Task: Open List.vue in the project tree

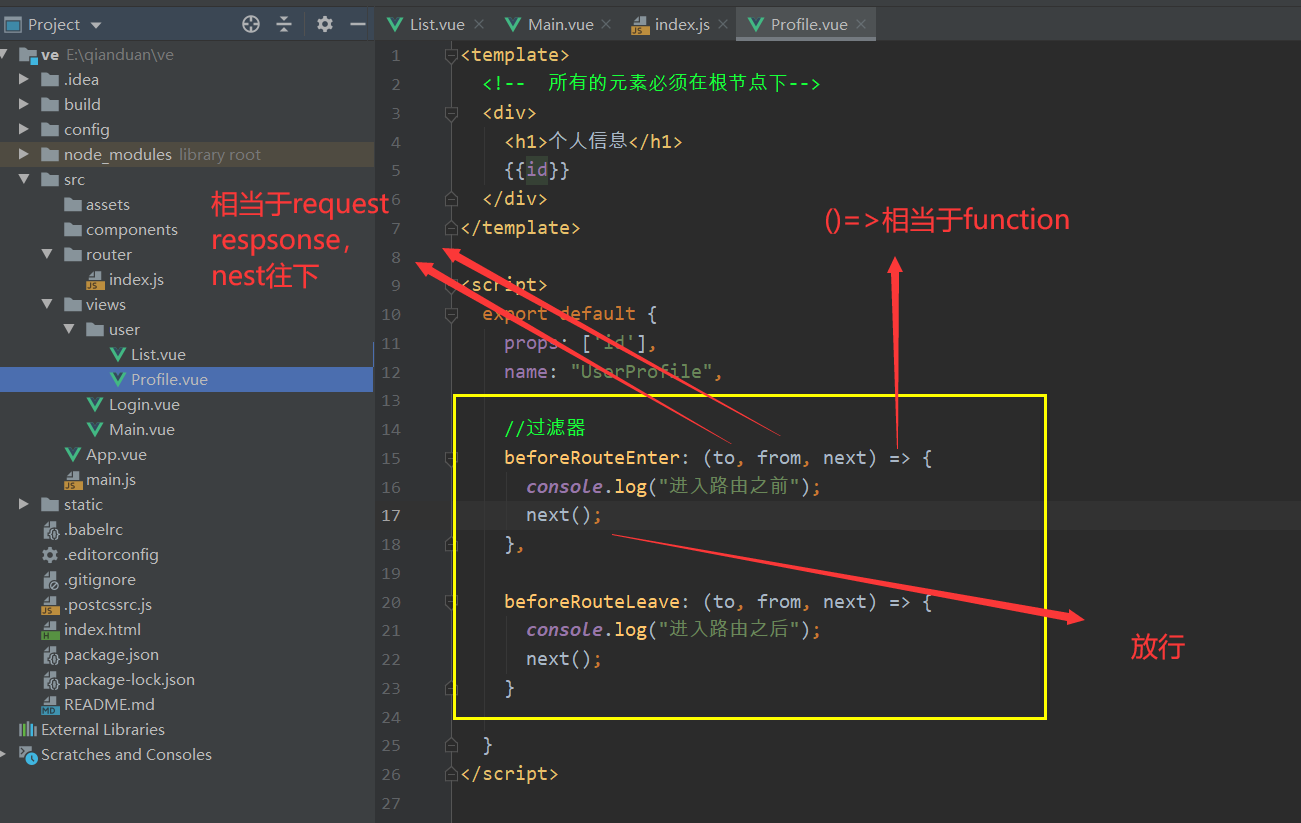Action: (x=158, y=355)
